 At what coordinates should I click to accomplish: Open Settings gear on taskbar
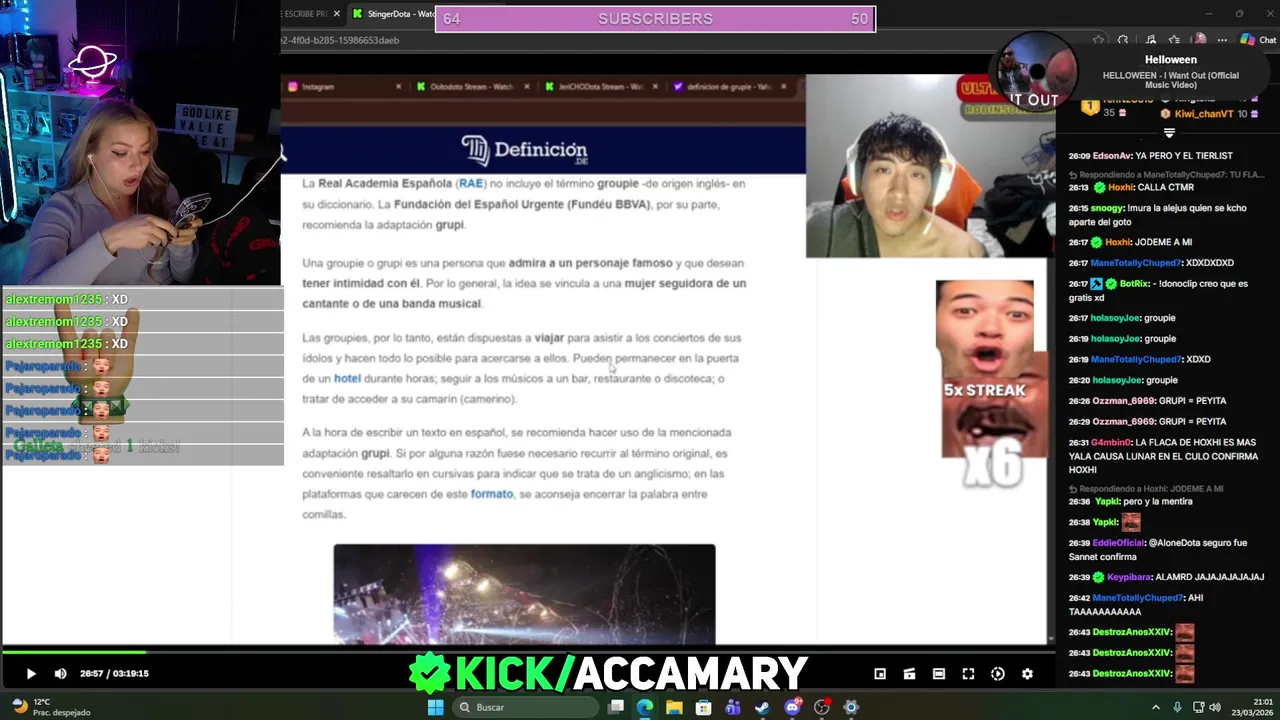pos(851,707)
